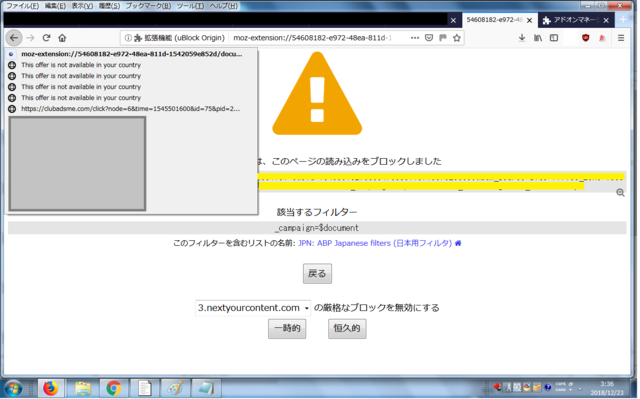Screen dimensions: 640x399
Task: Close the 54608182-e972 tab
Action: point(529,20)
